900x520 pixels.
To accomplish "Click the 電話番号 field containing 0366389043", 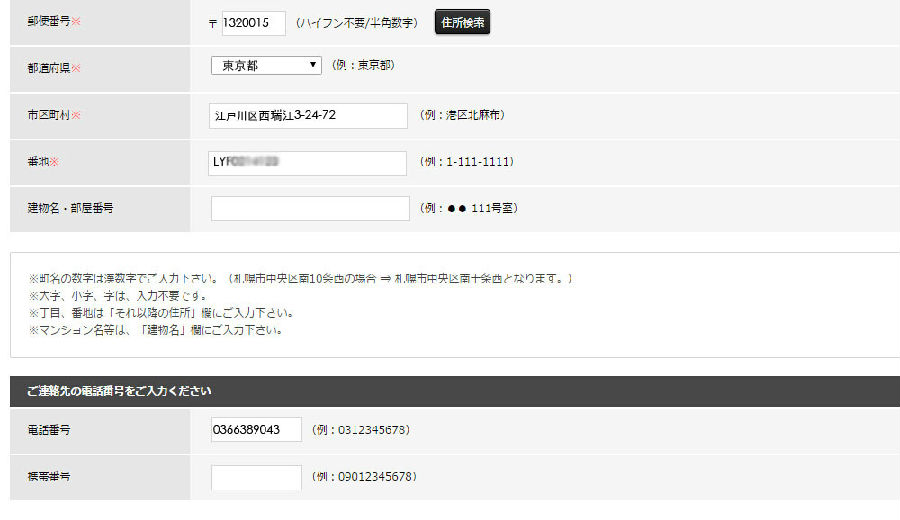I will tap(256, 430).
